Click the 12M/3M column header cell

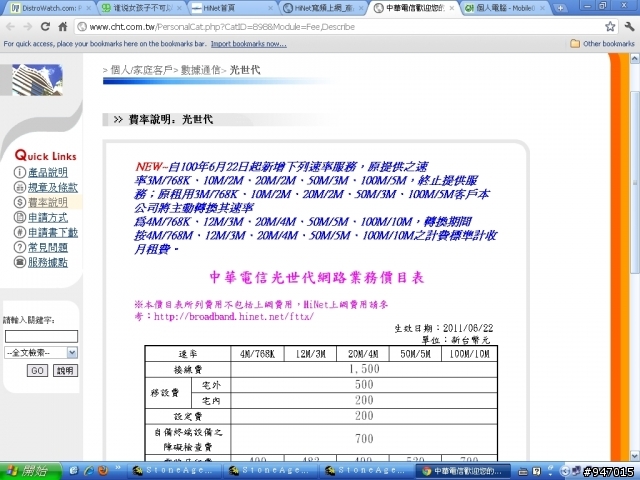310,353
